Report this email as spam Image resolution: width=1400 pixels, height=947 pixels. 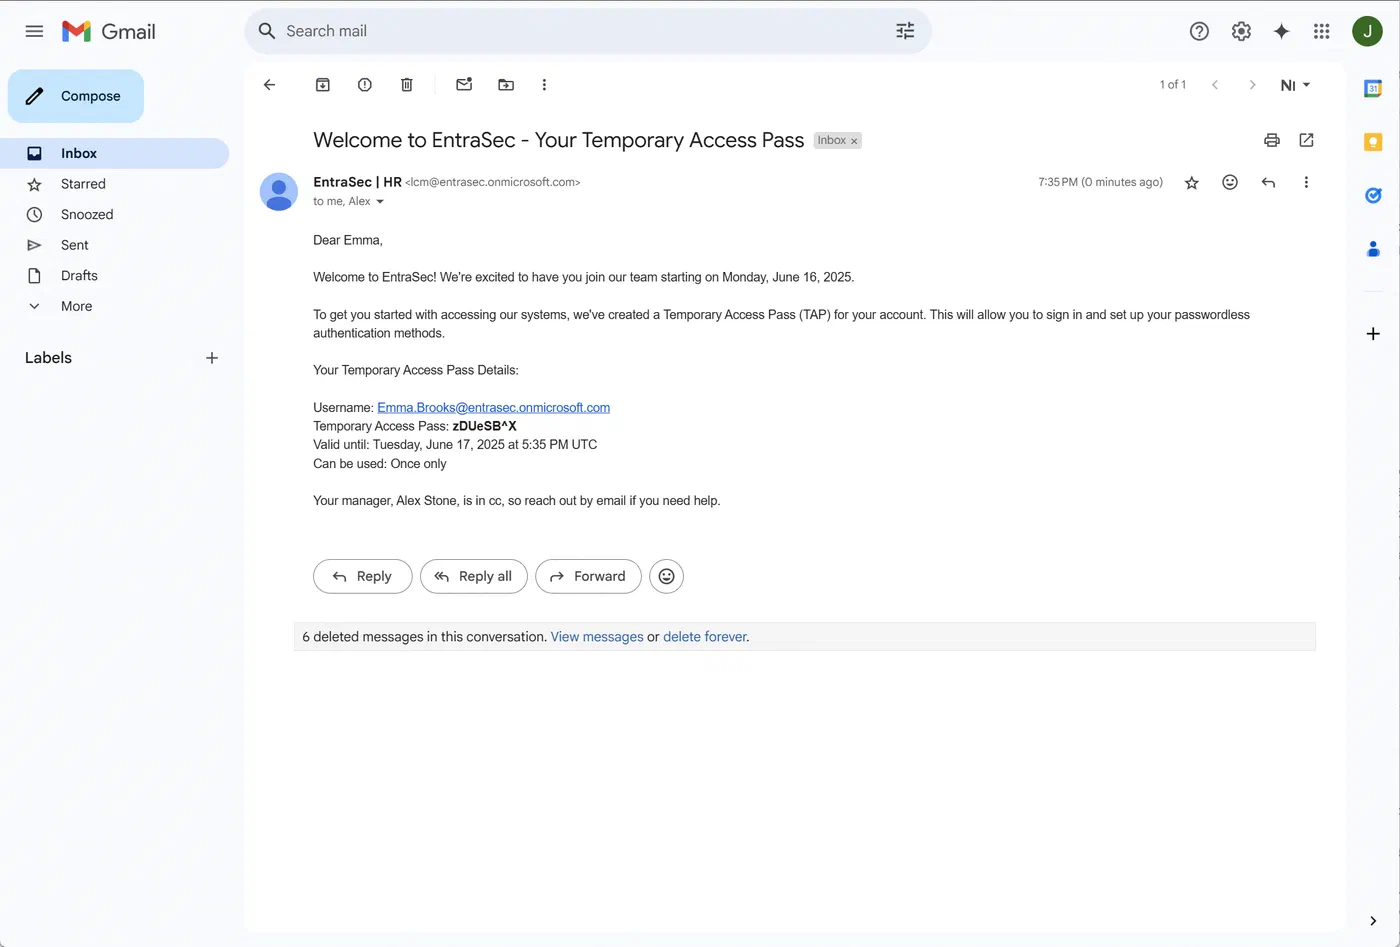365,85
